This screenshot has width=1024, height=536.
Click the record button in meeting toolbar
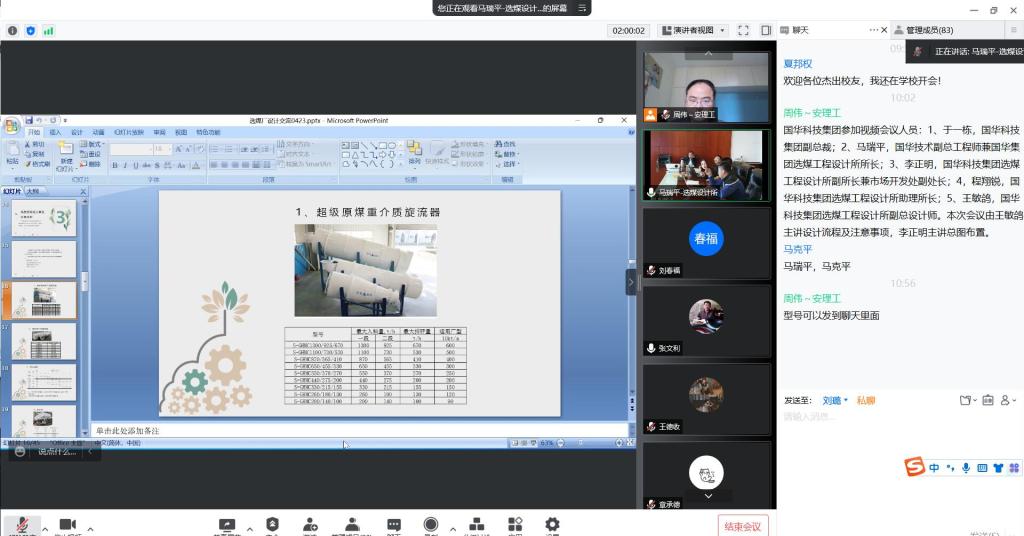point(431,525)
